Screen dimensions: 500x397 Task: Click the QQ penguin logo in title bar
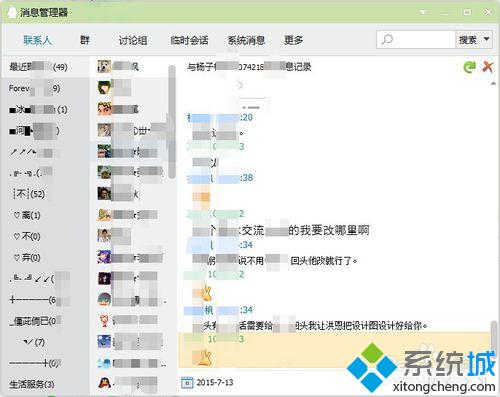tap(12, 13)
